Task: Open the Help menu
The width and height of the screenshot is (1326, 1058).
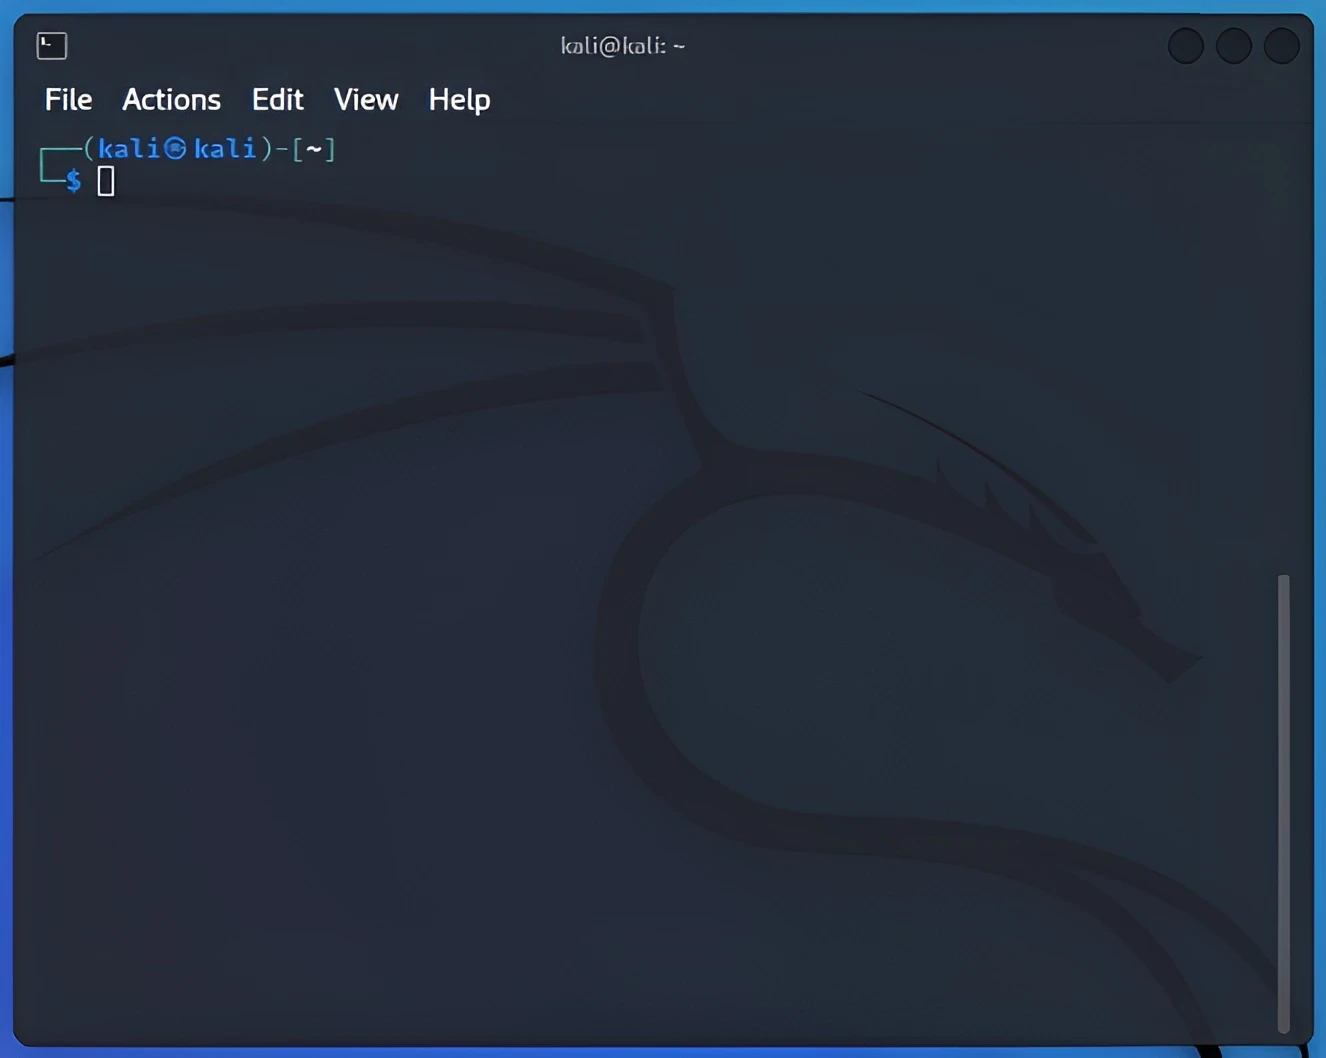Action: pyautogui.click(x=459, y=100)
